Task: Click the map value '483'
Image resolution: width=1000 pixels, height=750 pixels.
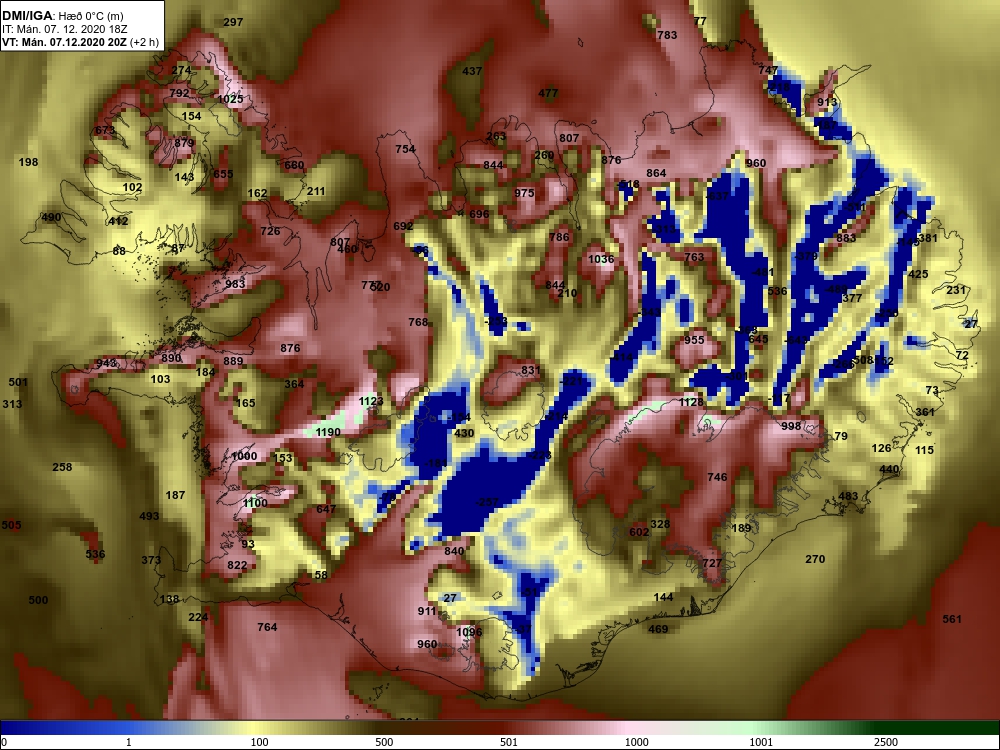Action: (848, 496)
